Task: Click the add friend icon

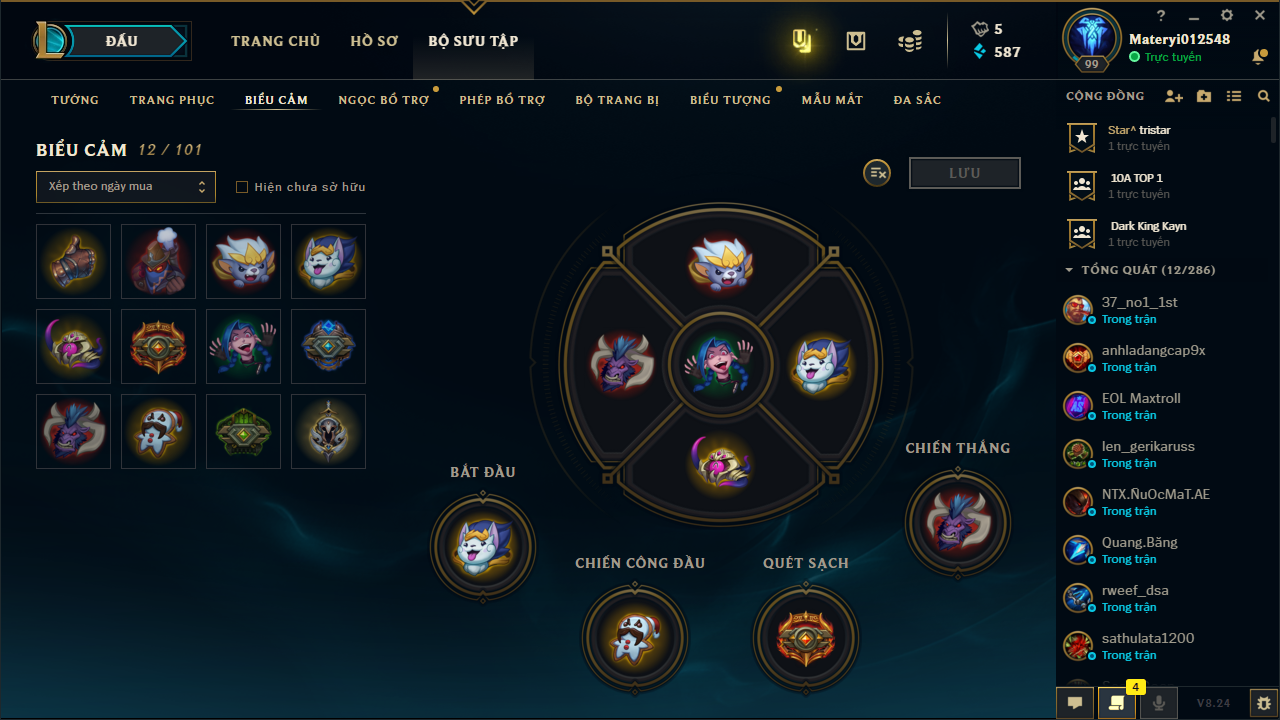Action: point(1174,97)
